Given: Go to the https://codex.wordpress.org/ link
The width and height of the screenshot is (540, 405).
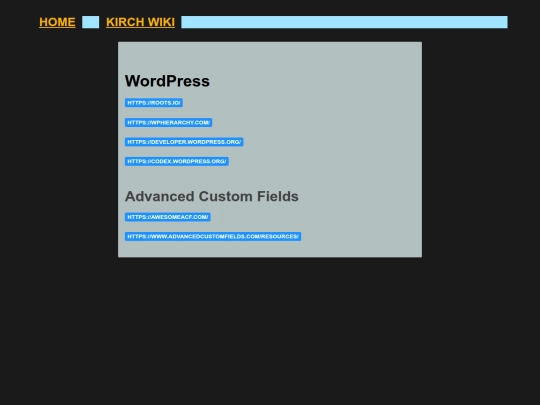Looking at the screenshot, I should coord(177,161).
